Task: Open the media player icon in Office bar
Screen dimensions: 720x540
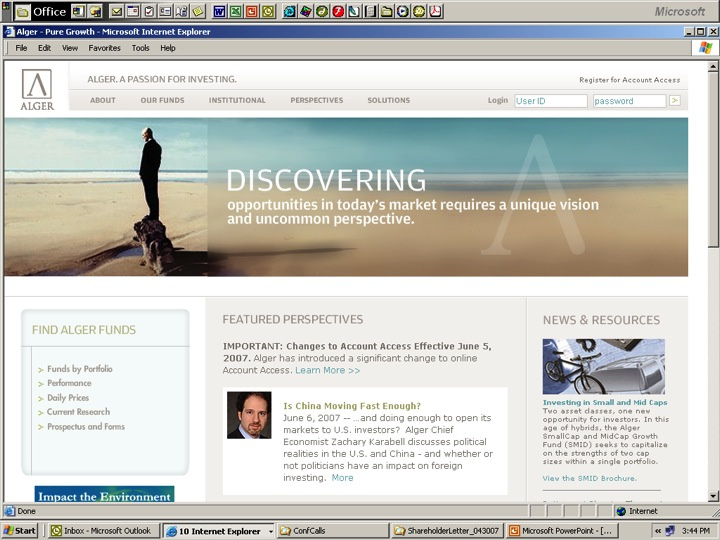Action: [403, 11]
